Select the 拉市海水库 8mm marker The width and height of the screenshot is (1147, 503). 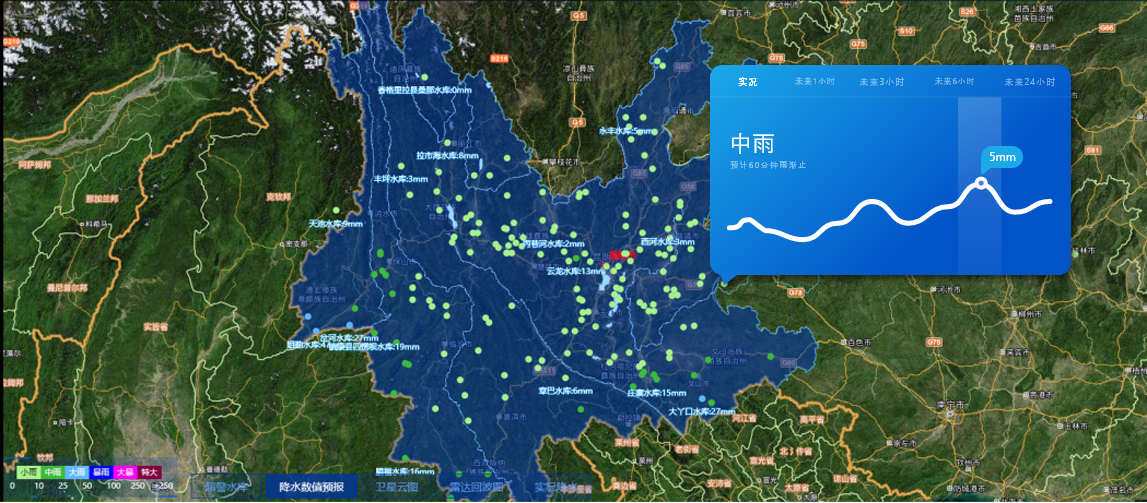coord(447,156)
